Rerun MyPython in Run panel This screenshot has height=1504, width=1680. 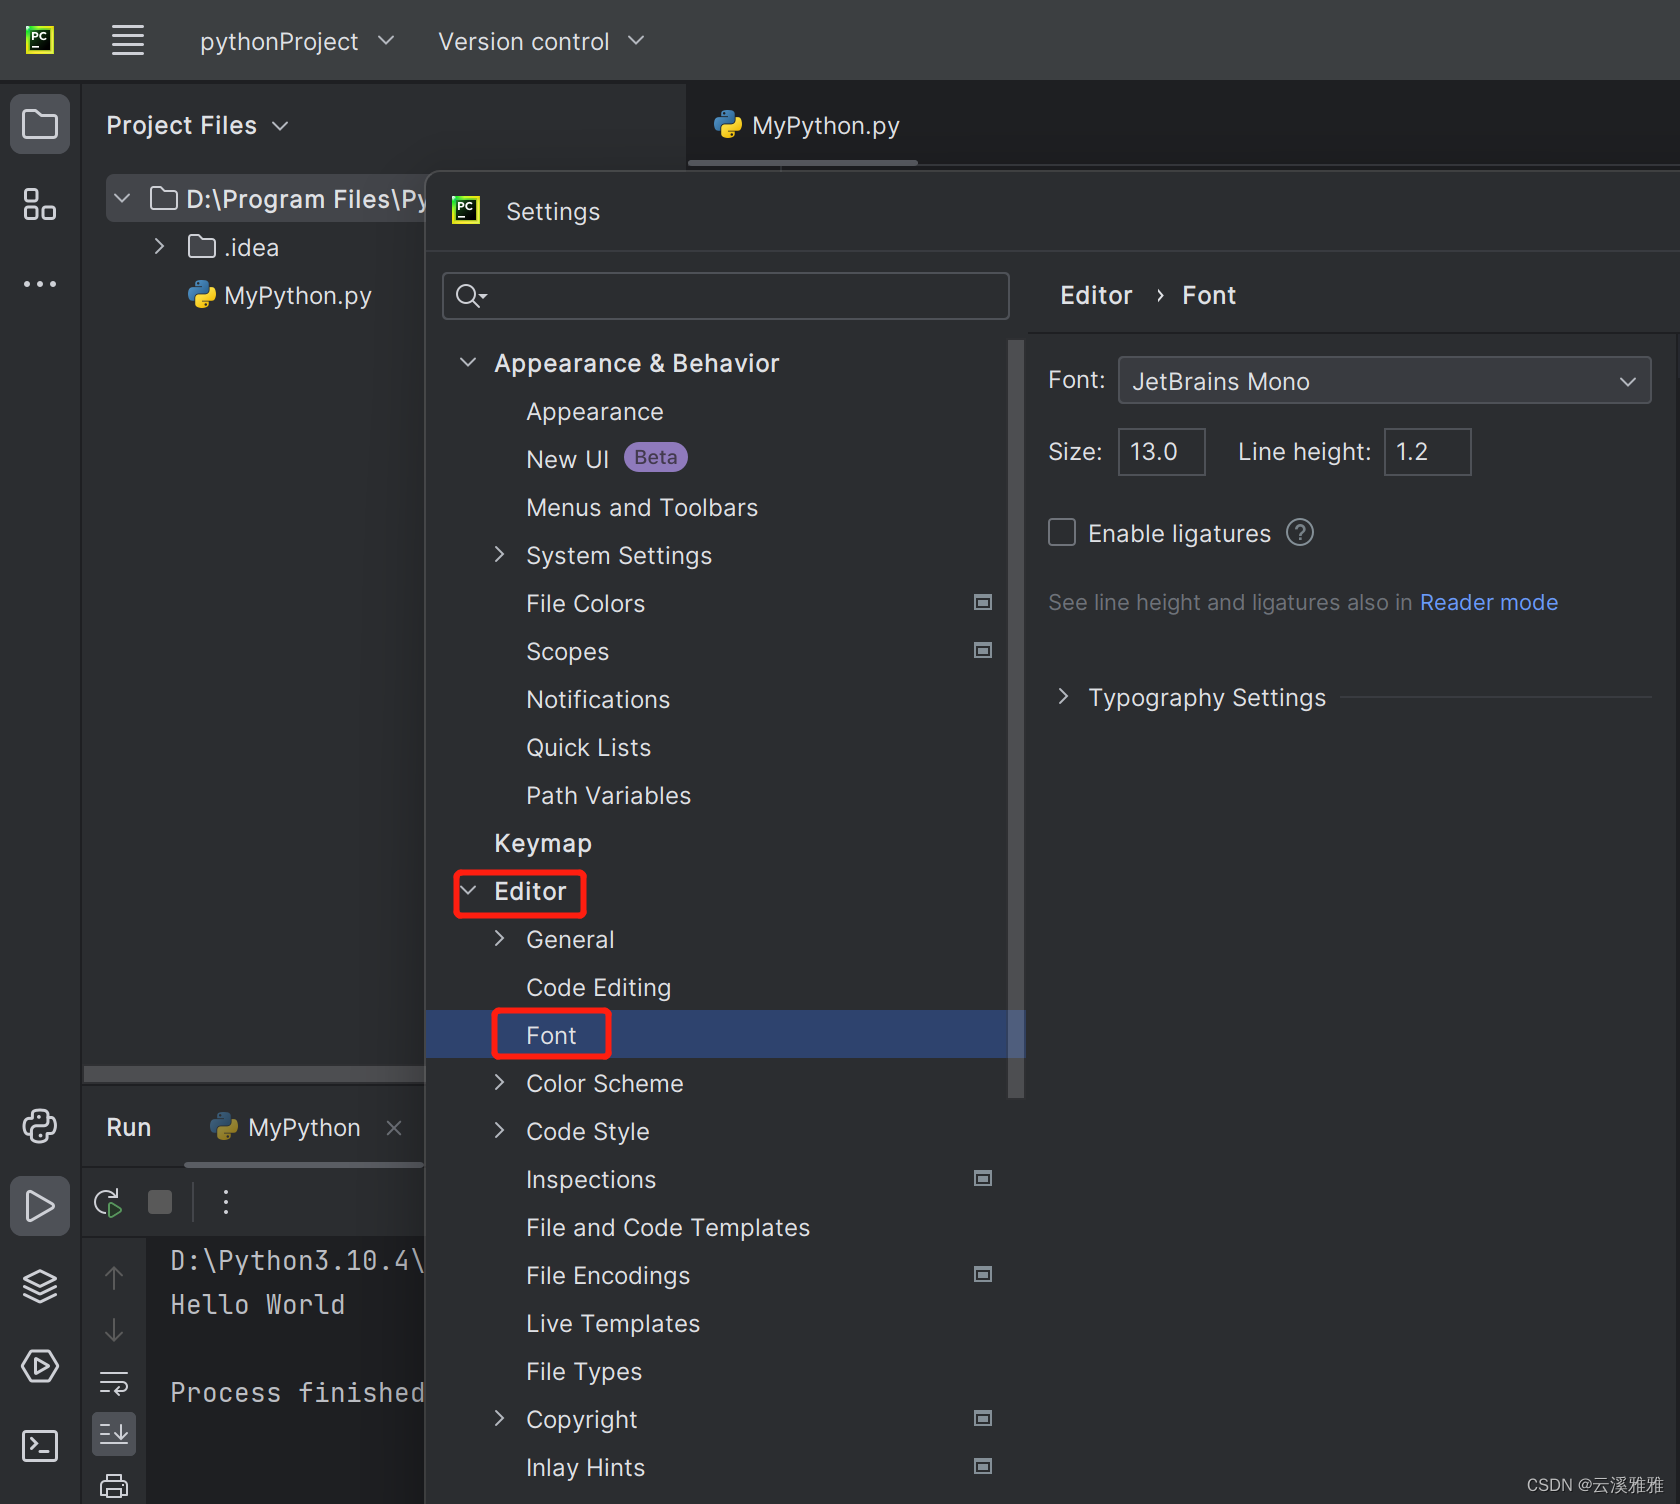coord(108,1202)
